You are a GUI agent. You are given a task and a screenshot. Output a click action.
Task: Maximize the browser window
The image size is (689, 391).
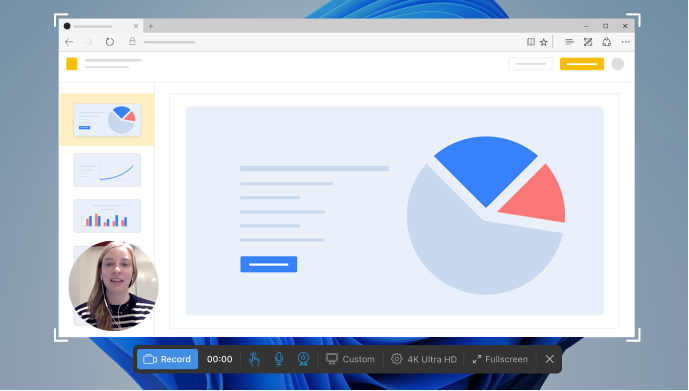click(606, 26)
